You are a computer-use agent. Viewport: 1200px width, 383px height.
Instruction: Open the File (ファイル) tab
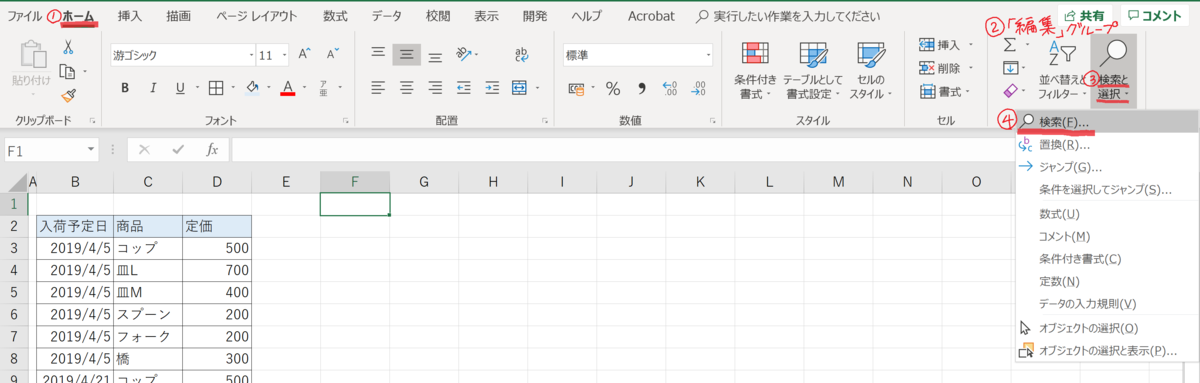[26, 17]
